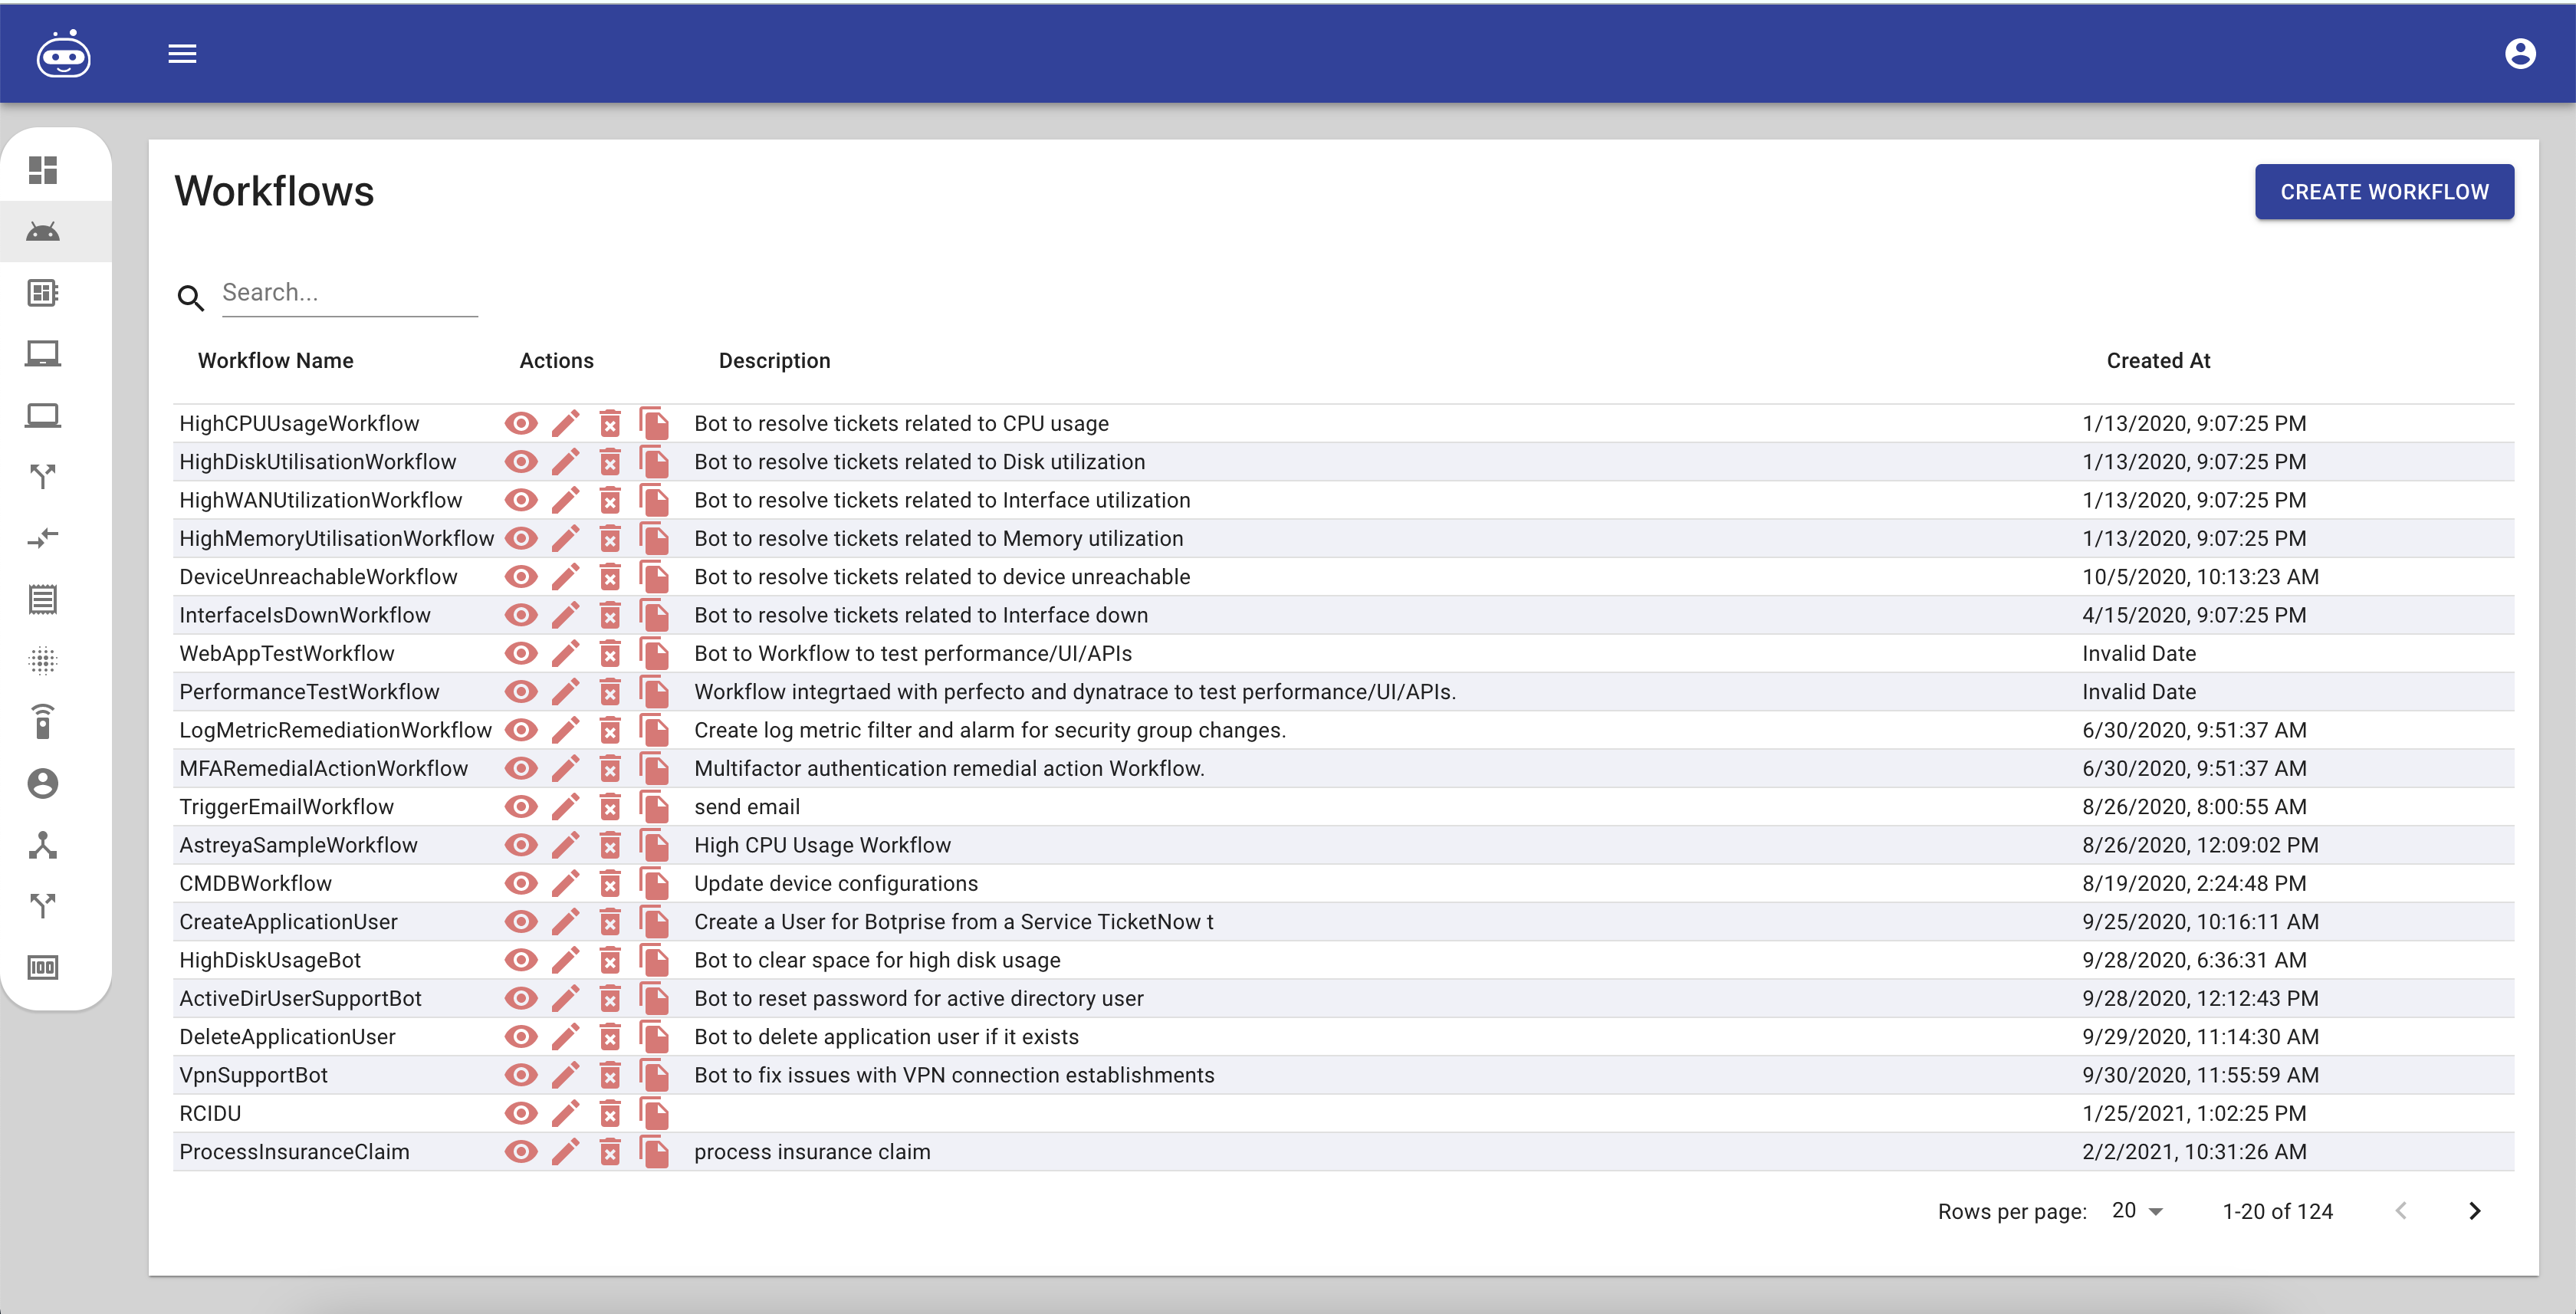View PerformanceTestWorkflow with eye icon
The width and height of the screenshot is (2576, 1314).
point(521,691)
